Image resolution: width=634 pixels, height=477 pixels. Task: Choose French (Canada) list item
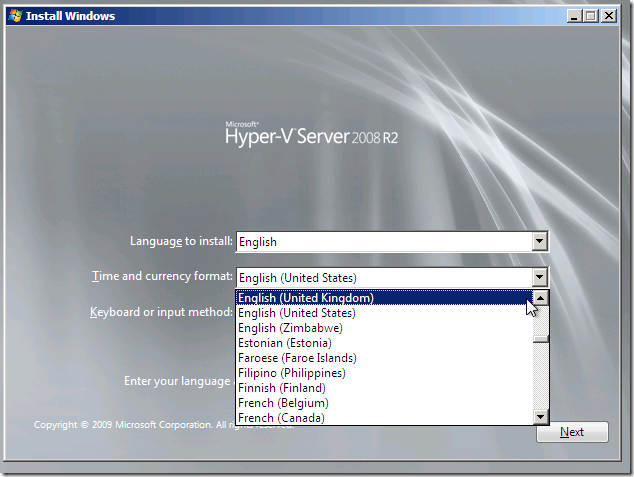pyautogui.click(x=380, y=418)
